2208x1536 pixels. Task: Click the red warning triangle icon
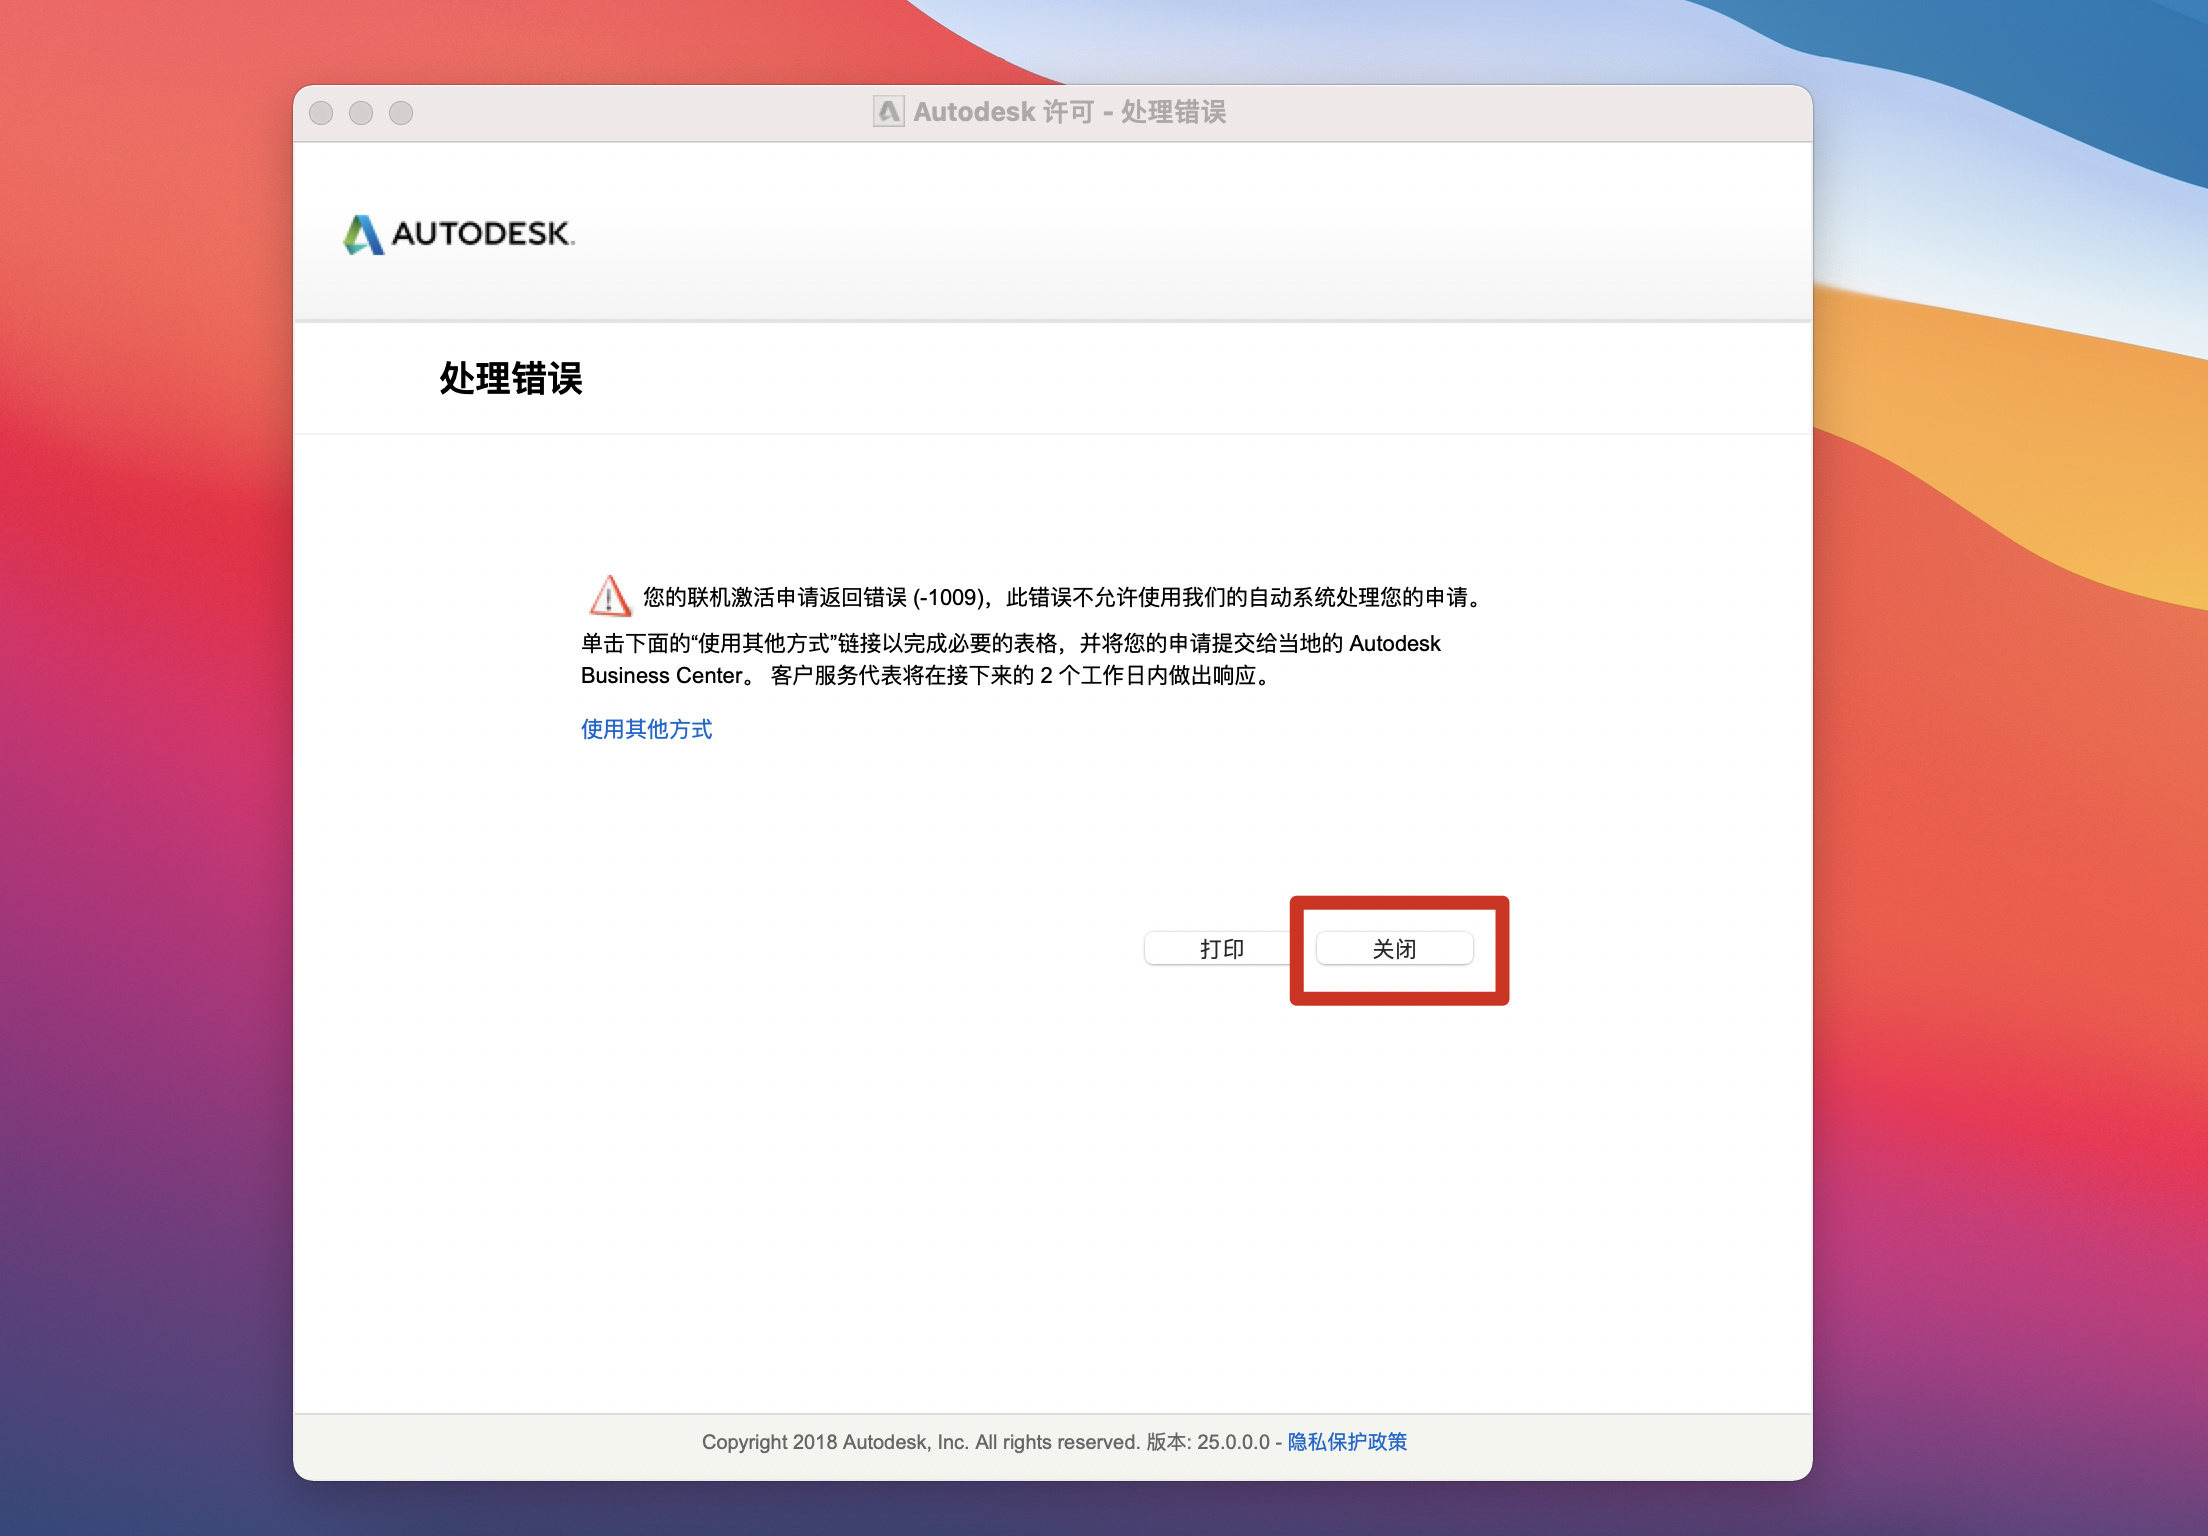point(609,596)
